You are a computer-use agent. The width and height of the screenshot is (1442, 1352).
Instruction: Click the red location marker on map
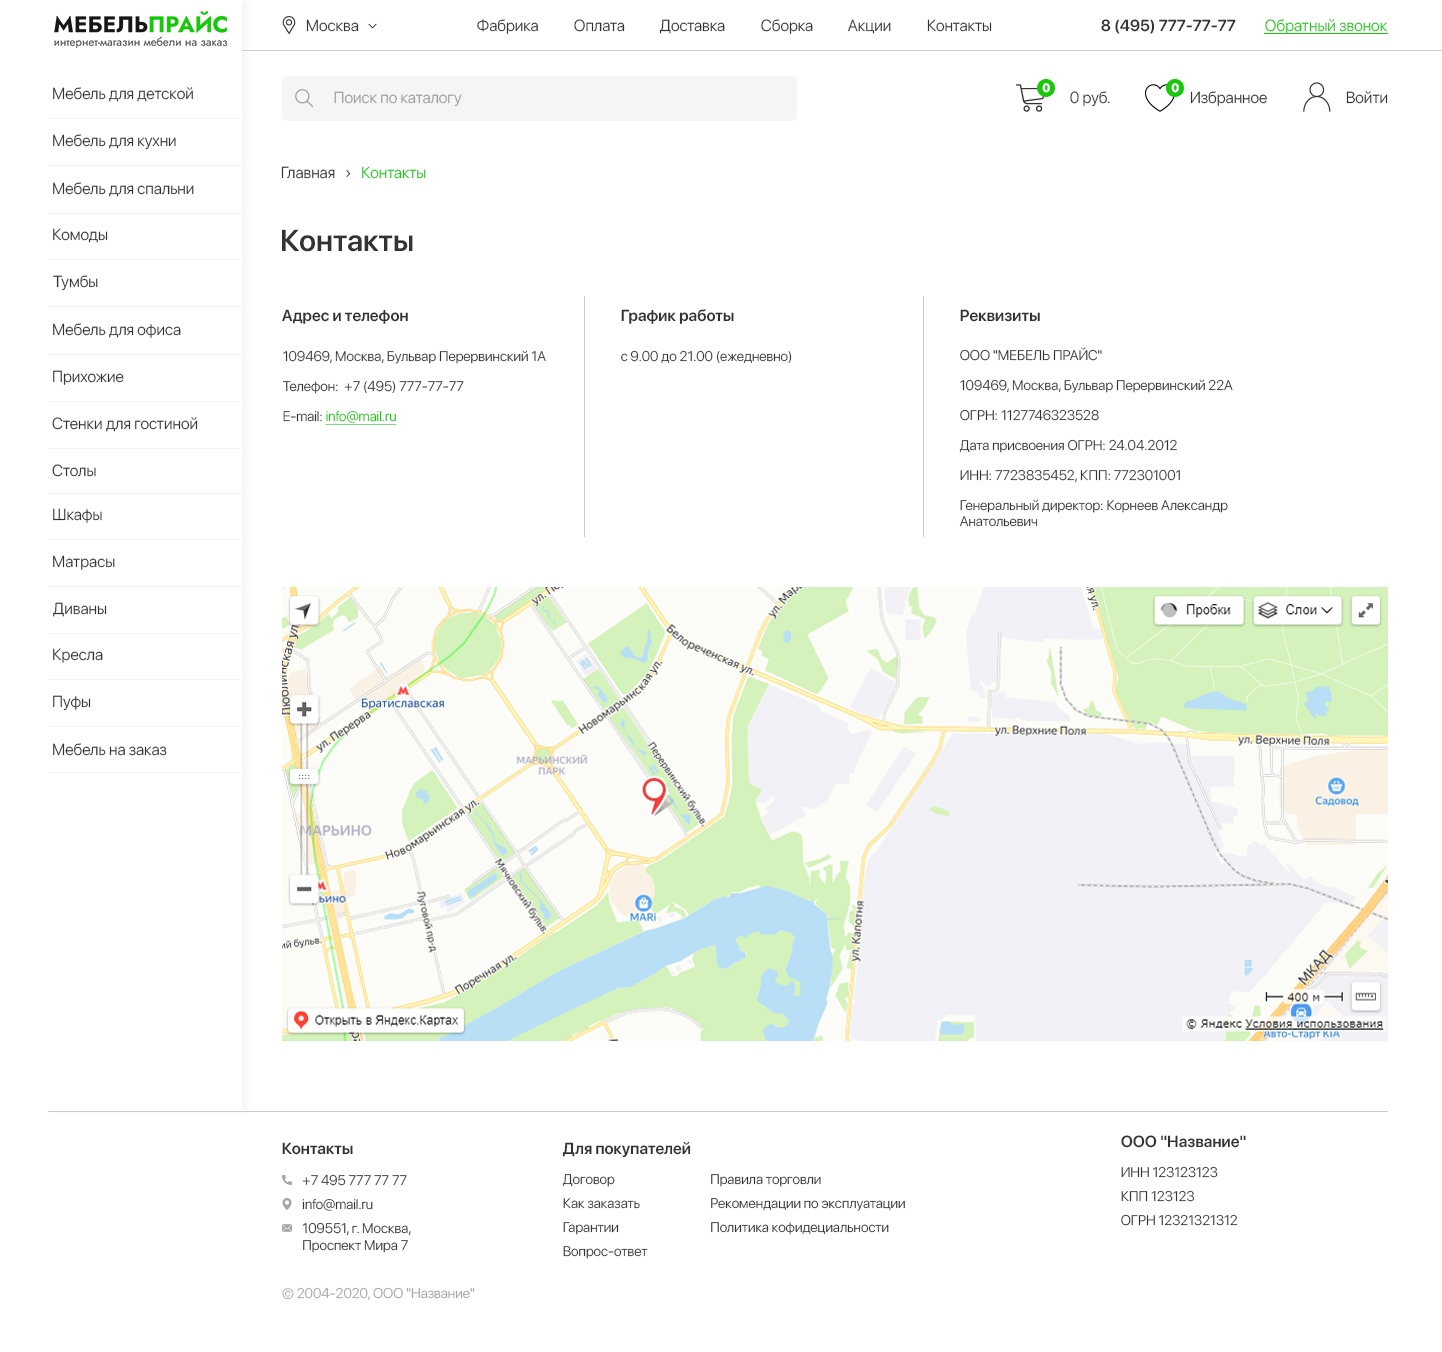(654, 795)
